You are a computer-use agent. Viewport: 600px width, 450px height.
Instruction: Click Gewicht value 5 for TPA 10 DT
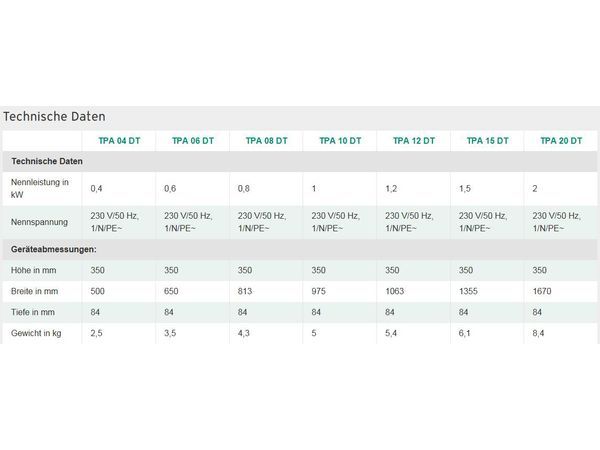314,333
